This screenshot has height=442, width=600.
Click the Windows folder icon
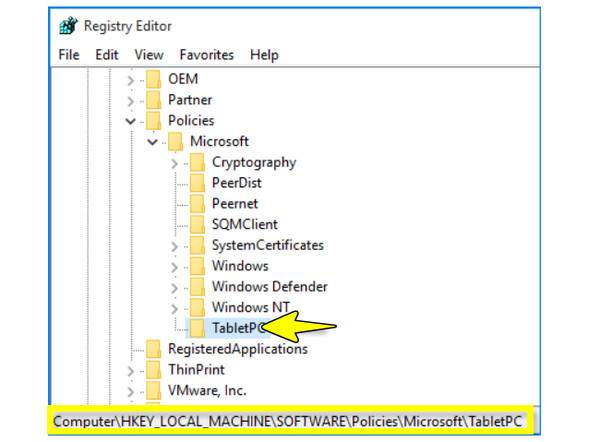(198, 266)
